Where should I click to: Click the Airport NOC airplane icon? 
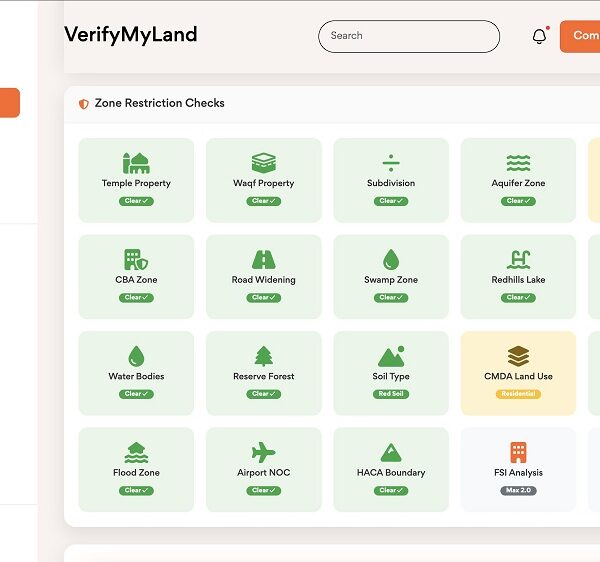pyautogui.click(x=263, y=453)
